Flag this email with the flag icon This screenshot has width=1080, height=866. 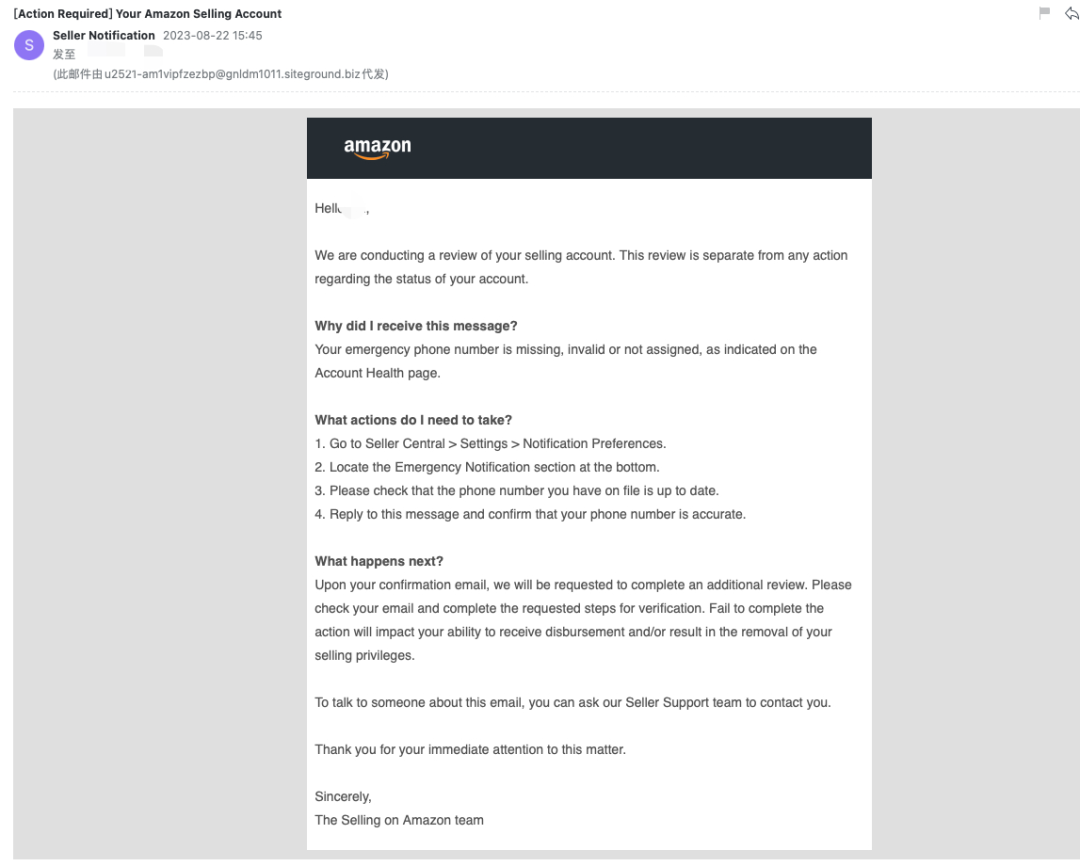(1045, 13)
